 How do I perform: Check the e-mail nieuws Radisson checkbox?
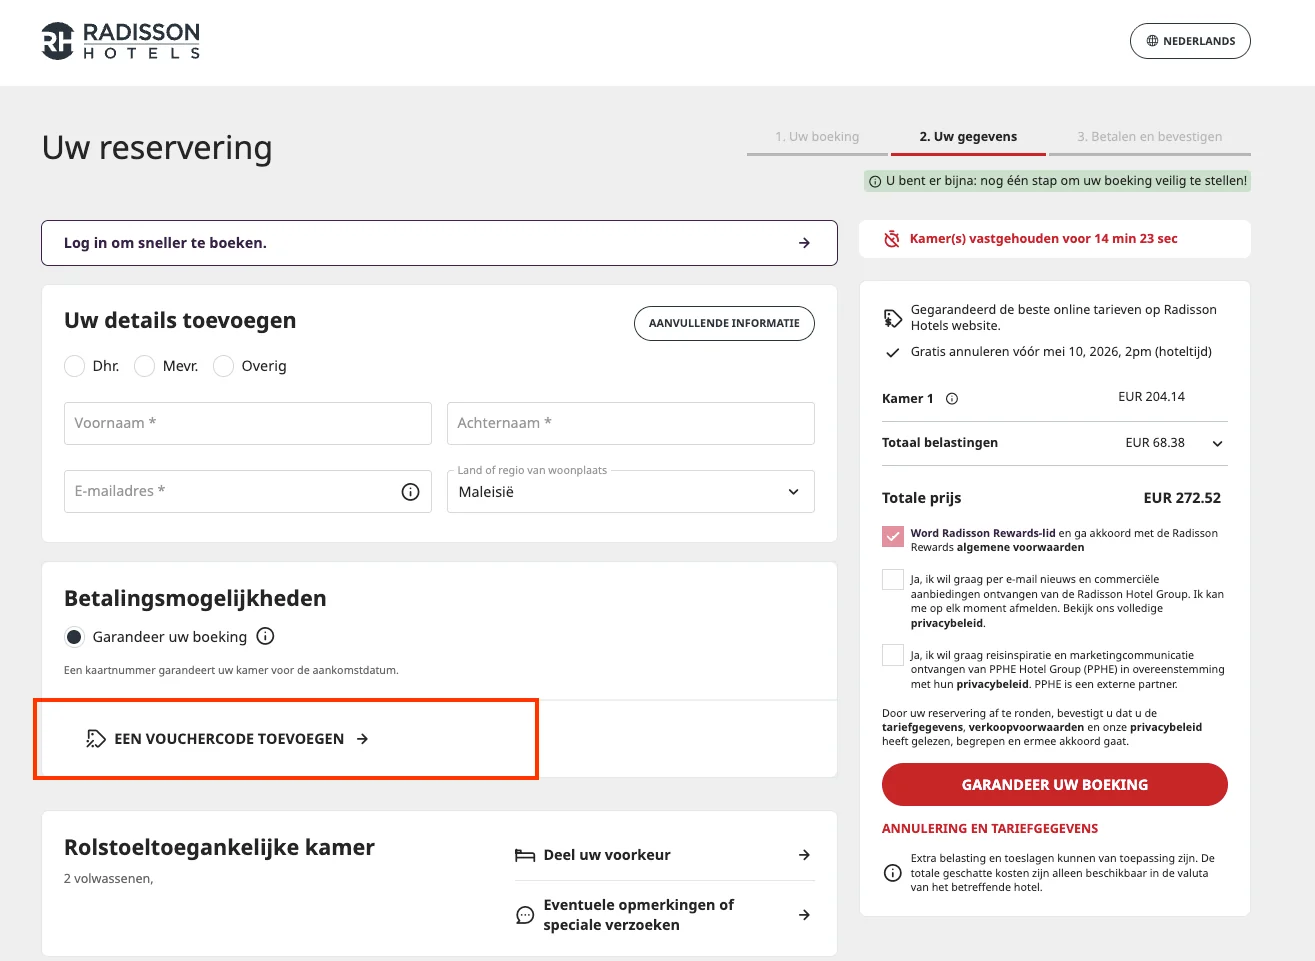(x=893, y=579)
